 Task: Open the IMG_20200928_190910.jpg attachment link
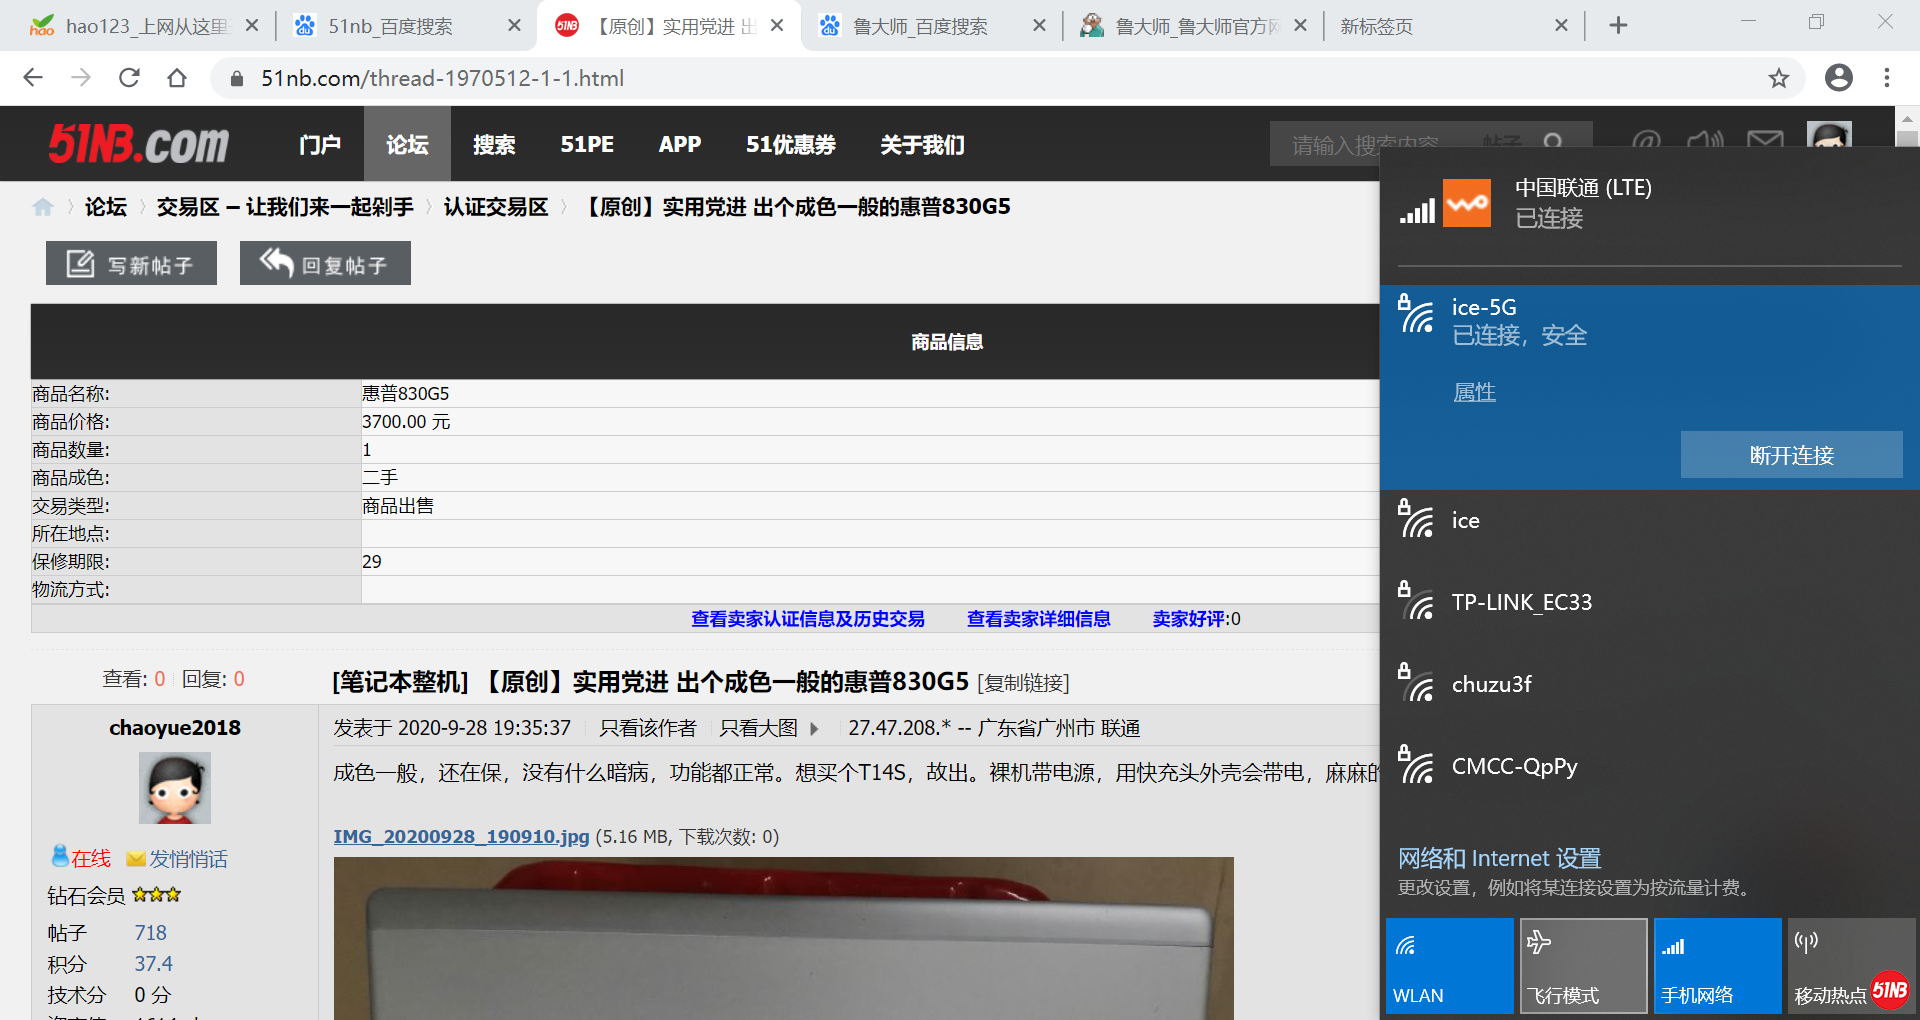(461, 836)
